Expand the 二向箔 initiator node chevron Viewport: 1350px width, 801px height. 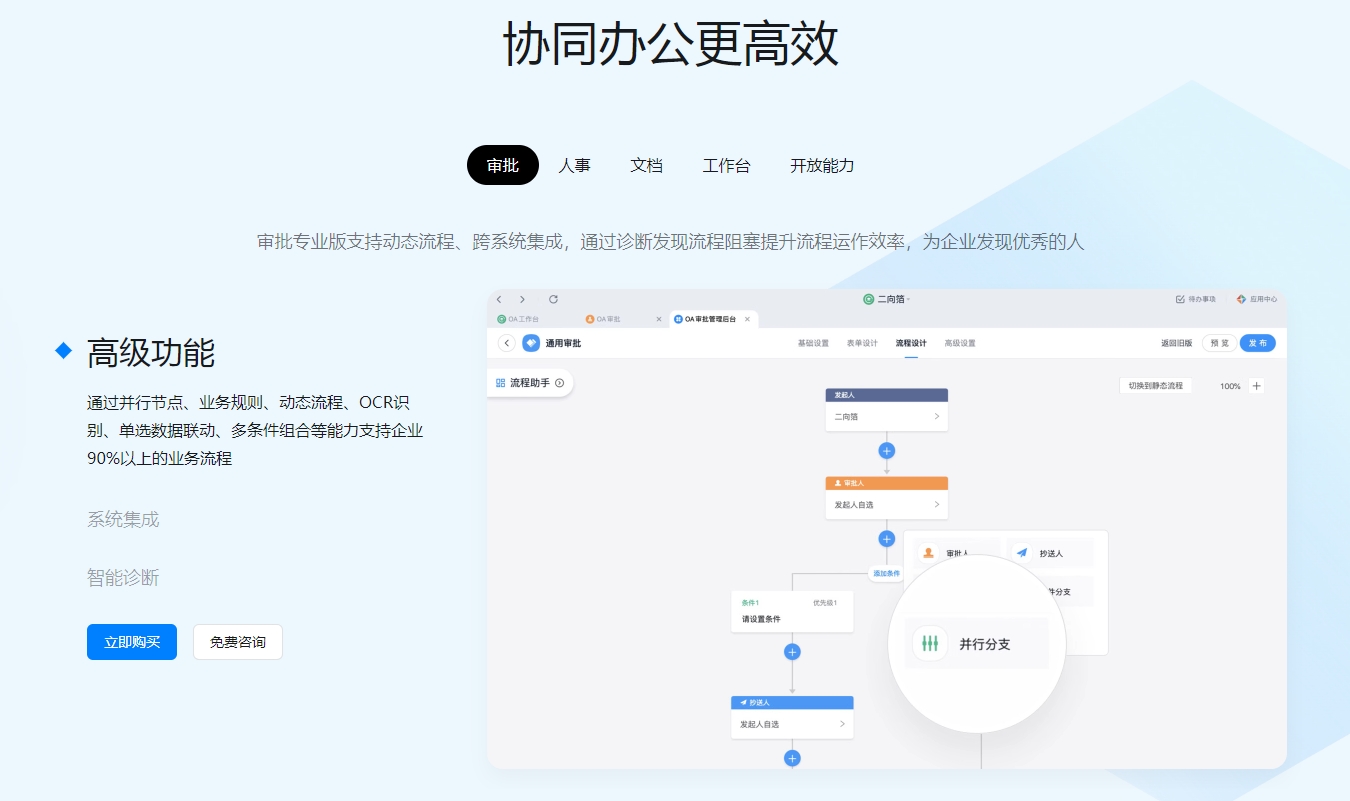point(937,416)
